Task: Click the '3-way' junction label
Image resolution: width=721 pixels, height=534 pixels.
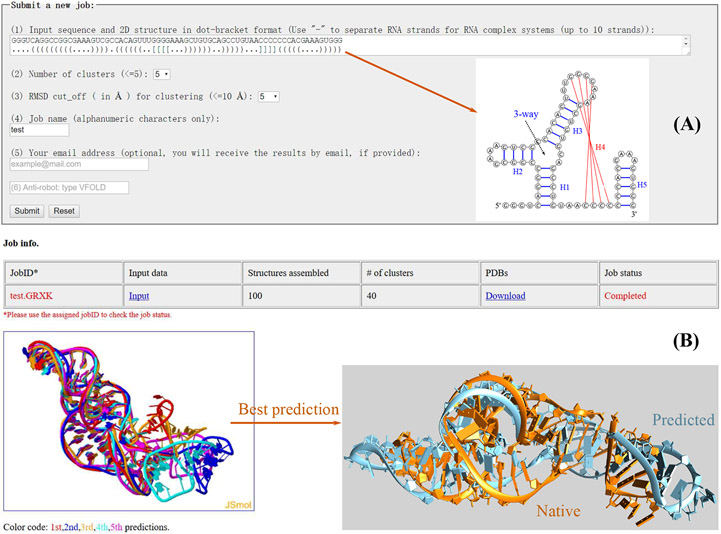Action: (526, 114)
